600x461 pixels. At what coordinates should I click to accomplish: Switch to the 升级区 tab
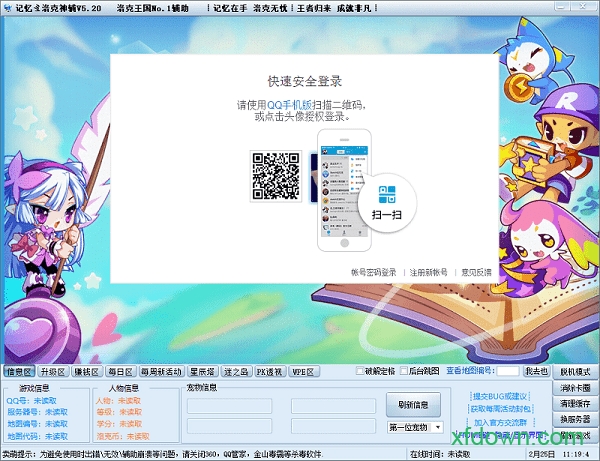point(52,371)
